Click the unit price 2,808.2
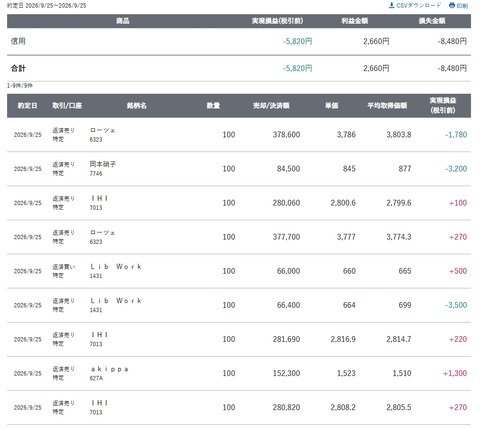480x429 pixels. pos(343,407)
